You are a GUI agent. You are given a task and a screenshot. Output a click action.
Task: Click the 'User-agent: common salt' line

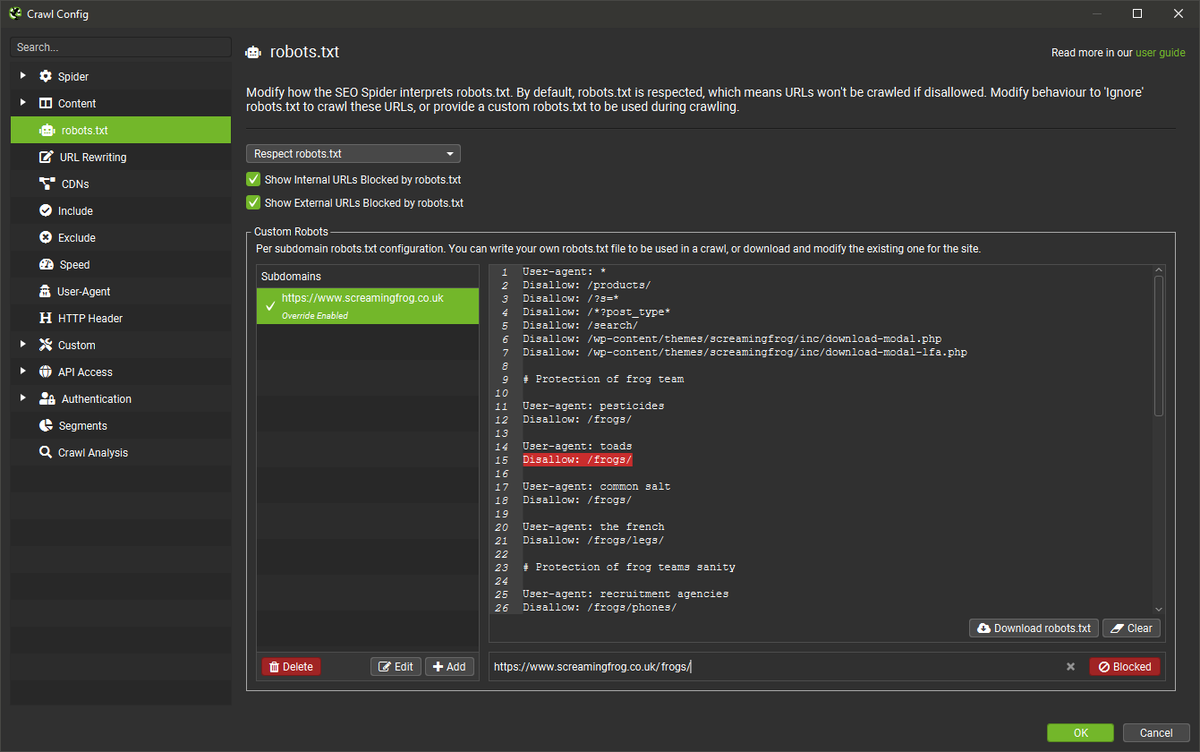pos(596,487)
